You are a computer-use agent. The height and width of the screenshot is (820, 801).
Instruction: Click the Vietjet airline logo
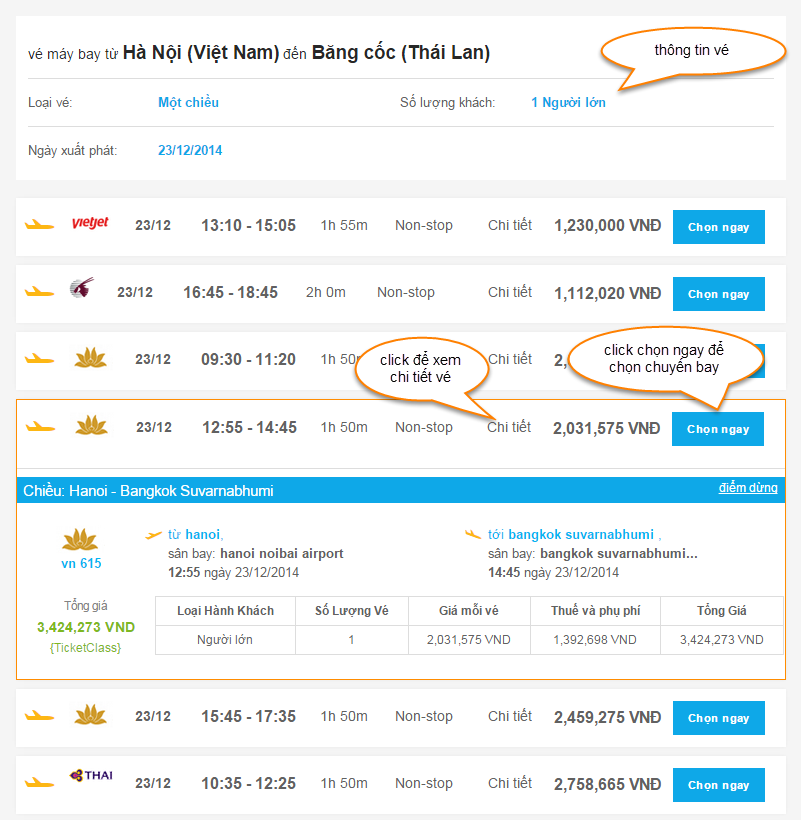(90, 223)
